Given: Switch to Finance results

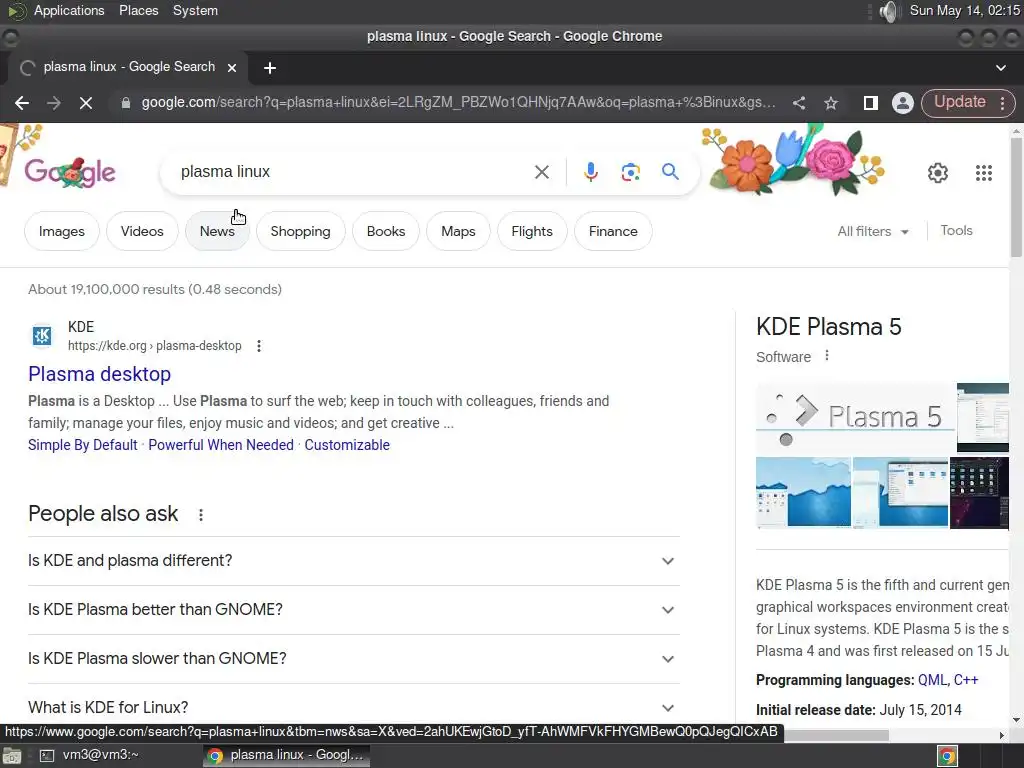Looking at the screenshot, I should click(613, 231).
